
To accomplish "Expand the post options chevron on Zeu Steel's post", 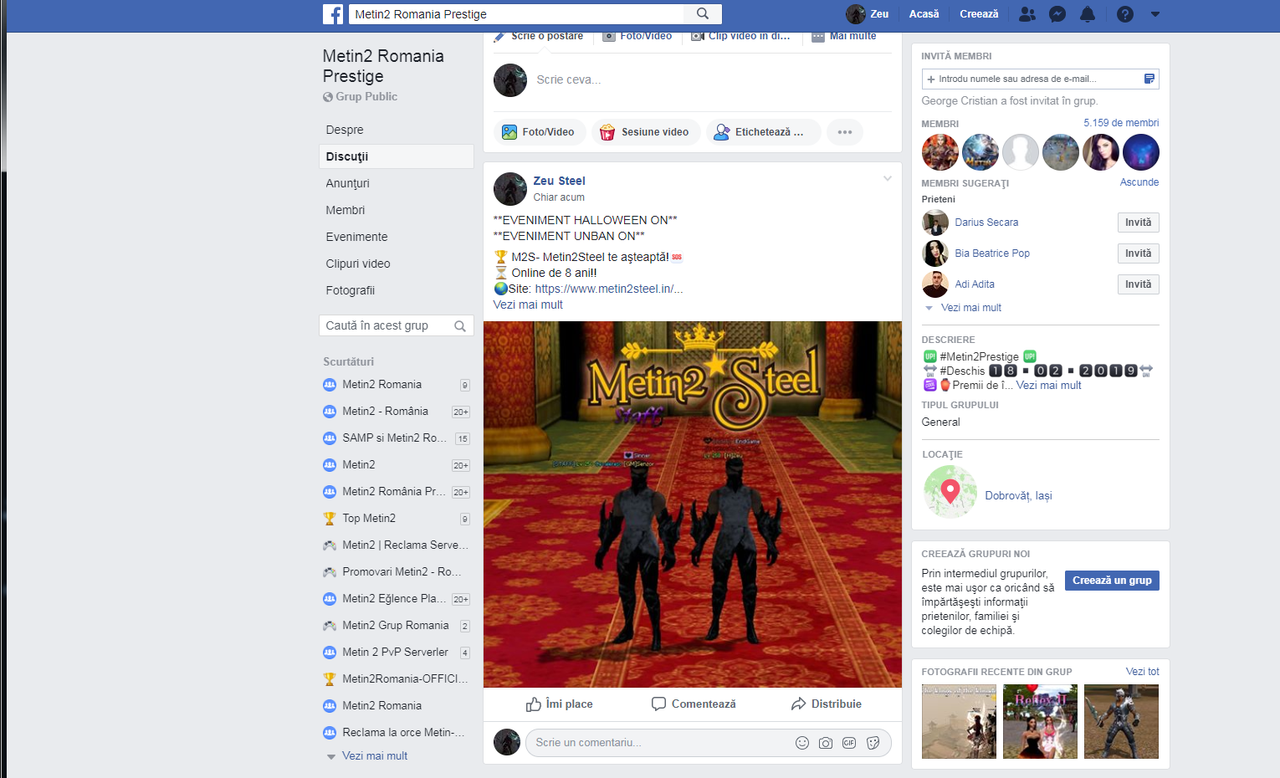I will (887, 178).
